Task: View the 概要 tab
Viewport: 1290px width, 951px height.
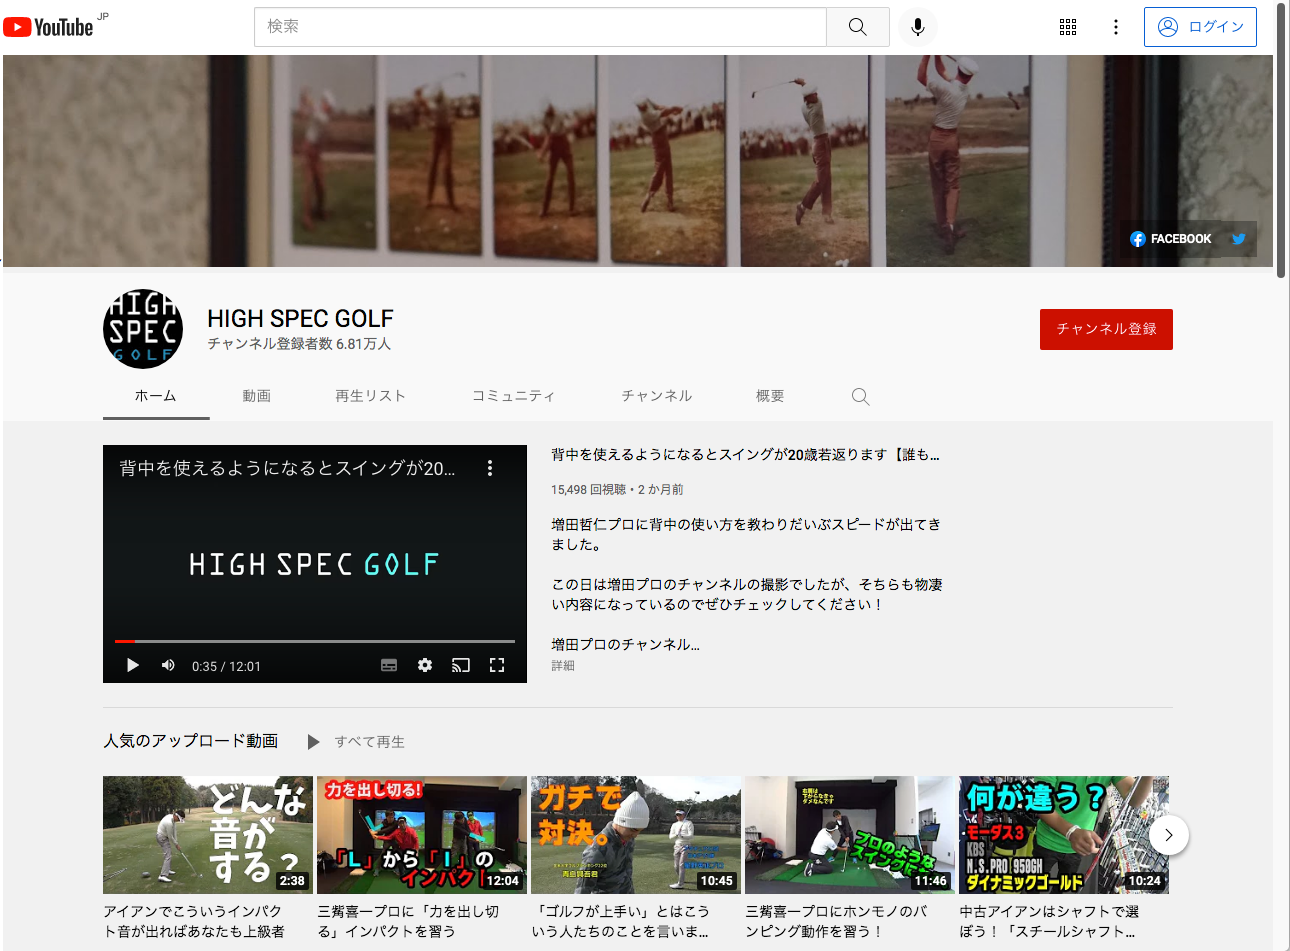Action: (770, 396)
